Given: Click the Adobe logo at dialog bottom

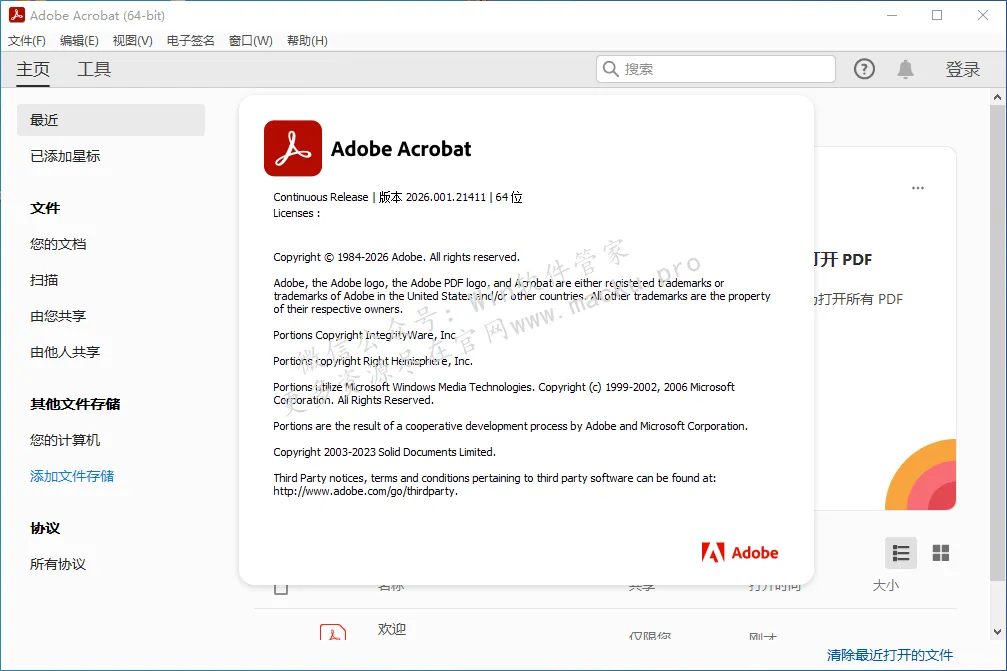Looking at the screenshot, I should point(739,553).
